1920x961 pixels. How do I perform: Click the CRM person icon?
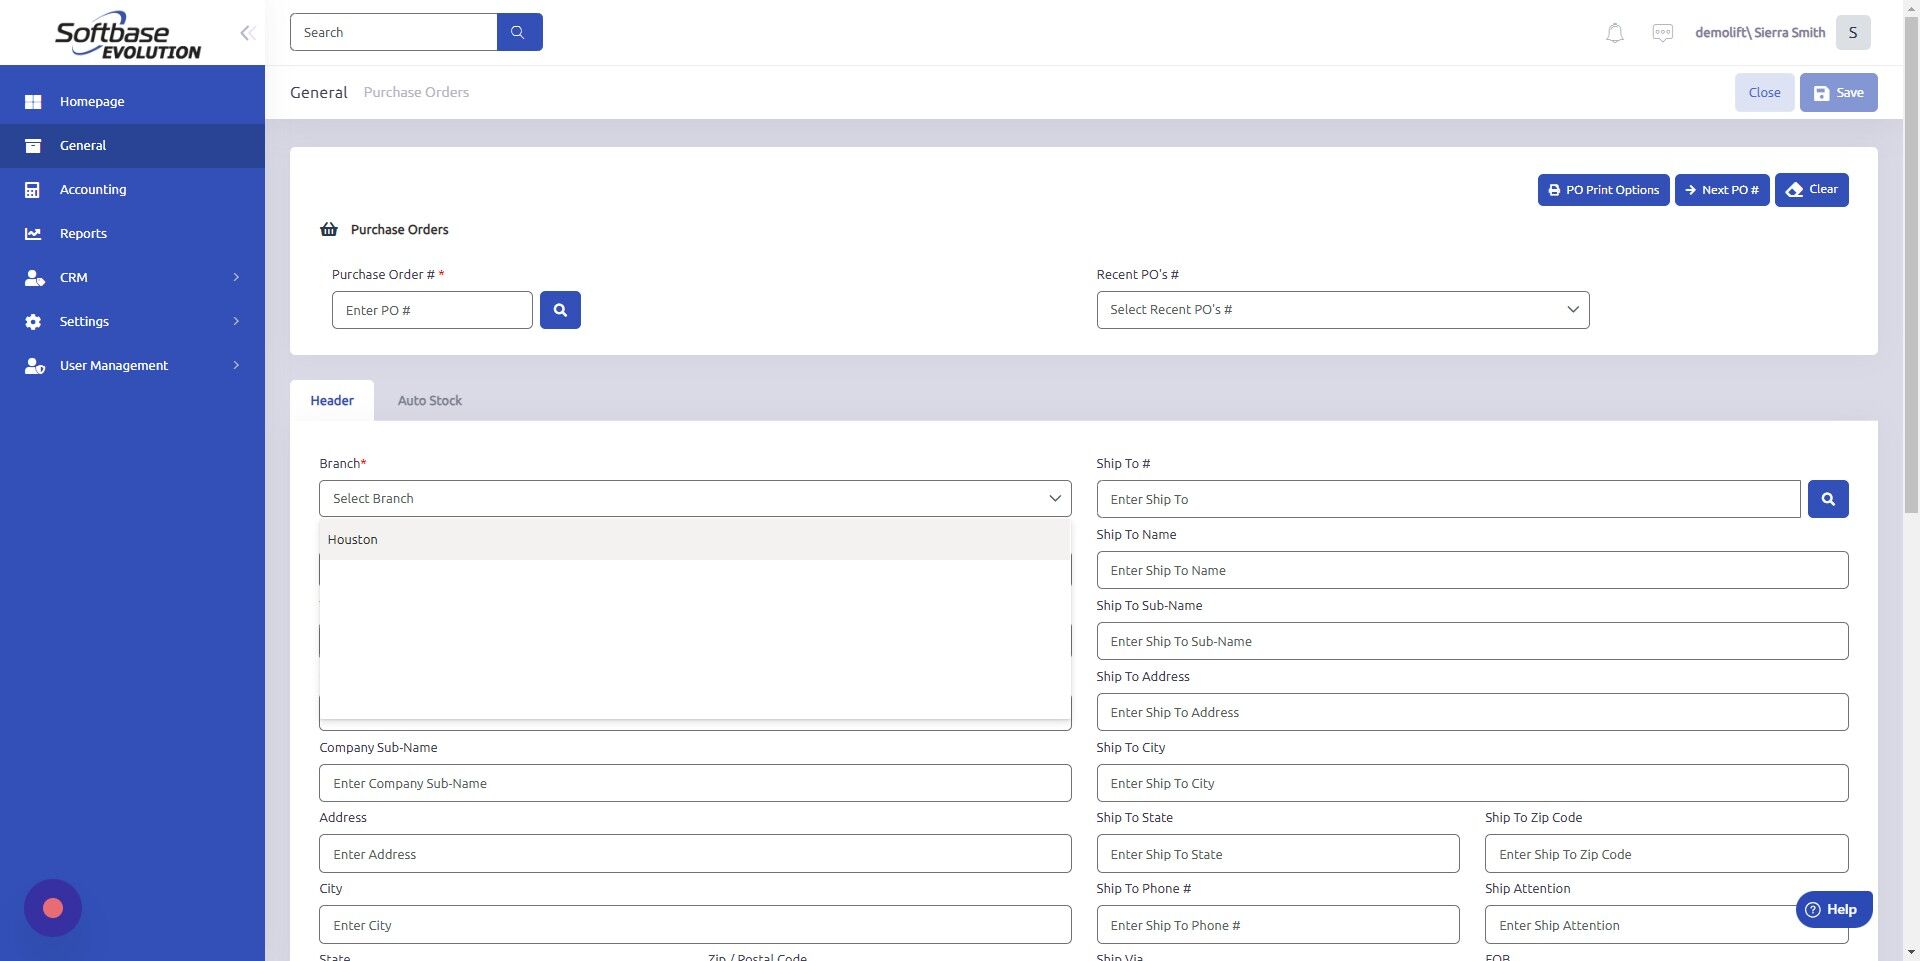pyautogui.click(x=34, y=278)
